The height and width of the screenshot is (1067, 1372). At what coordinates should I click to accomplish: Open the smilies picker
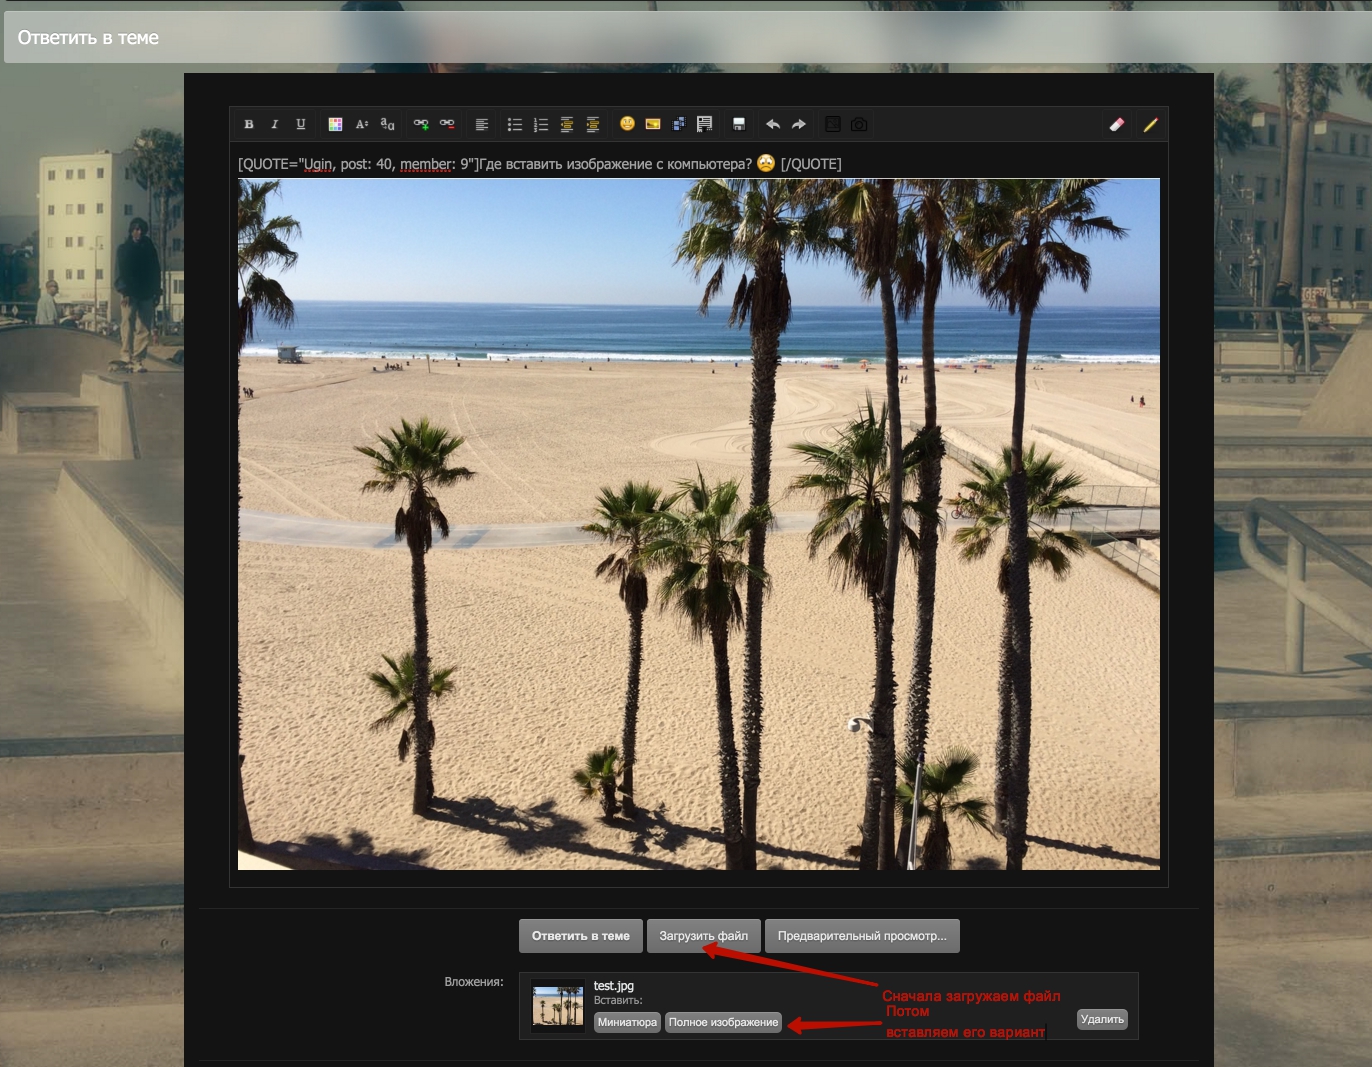[627, 124]
